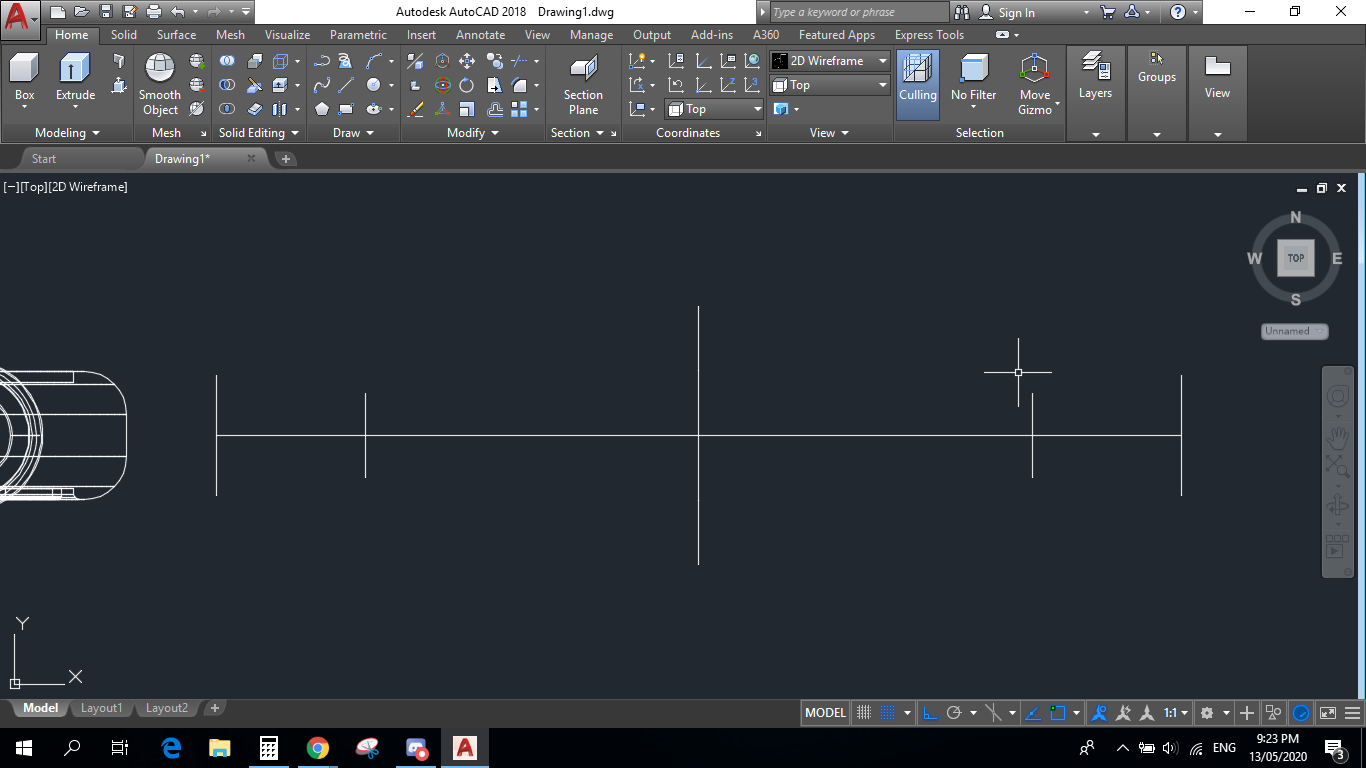Click the new drawing plus tab button
The height and width of the screenshot is (768, 1366).
pos(285,159)
